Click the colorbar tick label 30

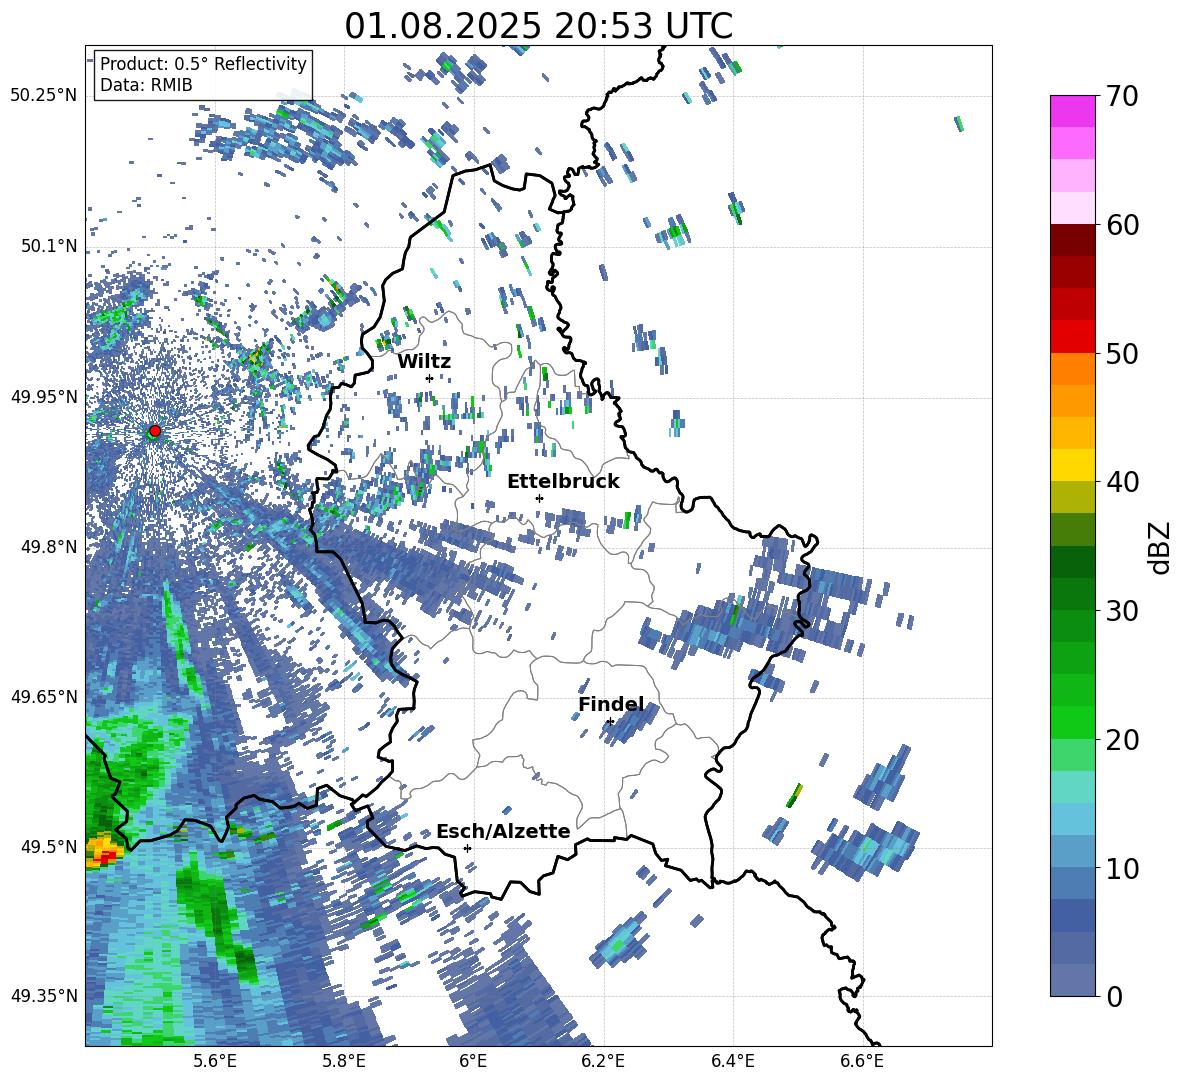coord(1123,611)
